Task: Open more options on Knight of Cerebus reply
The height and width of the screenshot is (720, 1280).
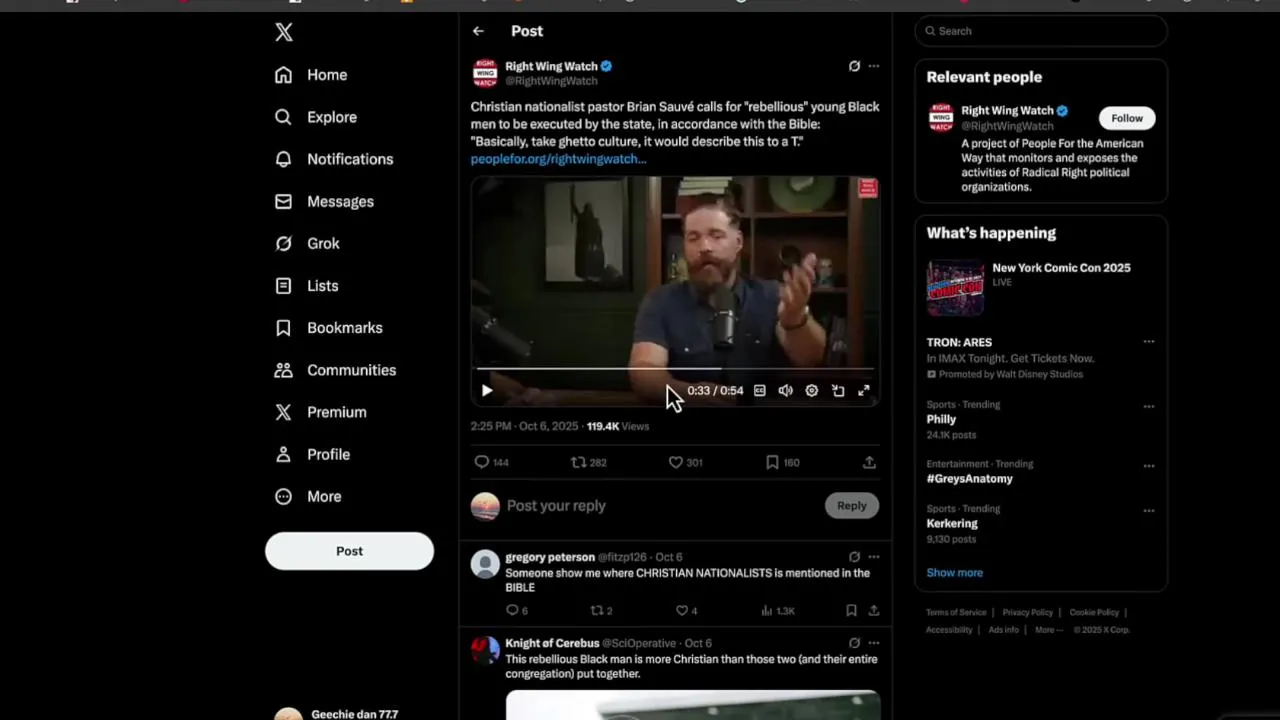Action: pos(874,643)
